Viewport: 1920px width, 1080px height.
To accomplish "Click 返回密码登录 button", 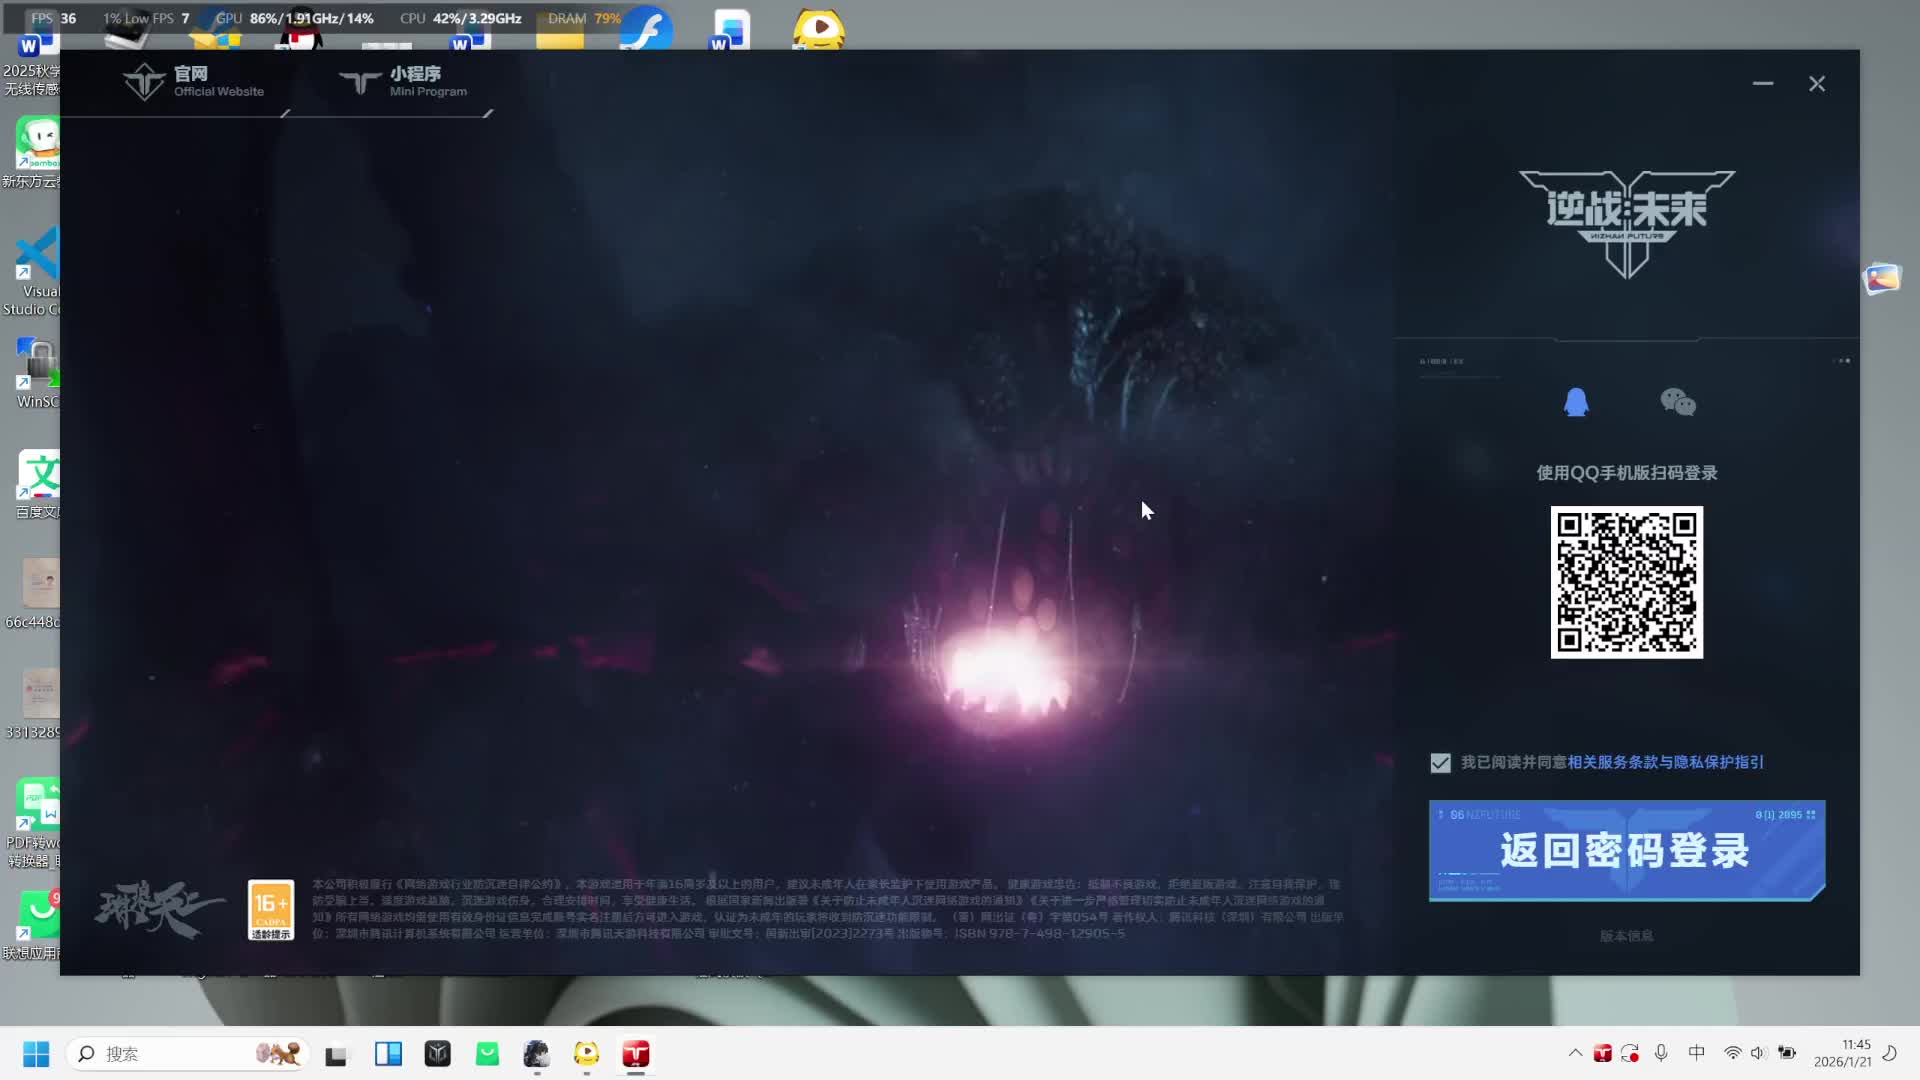I will (1626, 850).
